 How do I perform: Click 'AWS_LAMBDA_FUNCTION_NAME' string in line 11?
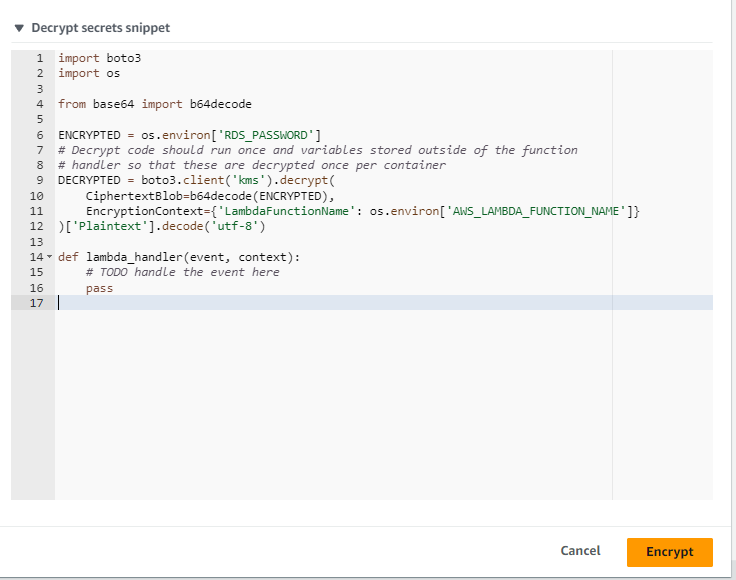click(x=536, y=211)
